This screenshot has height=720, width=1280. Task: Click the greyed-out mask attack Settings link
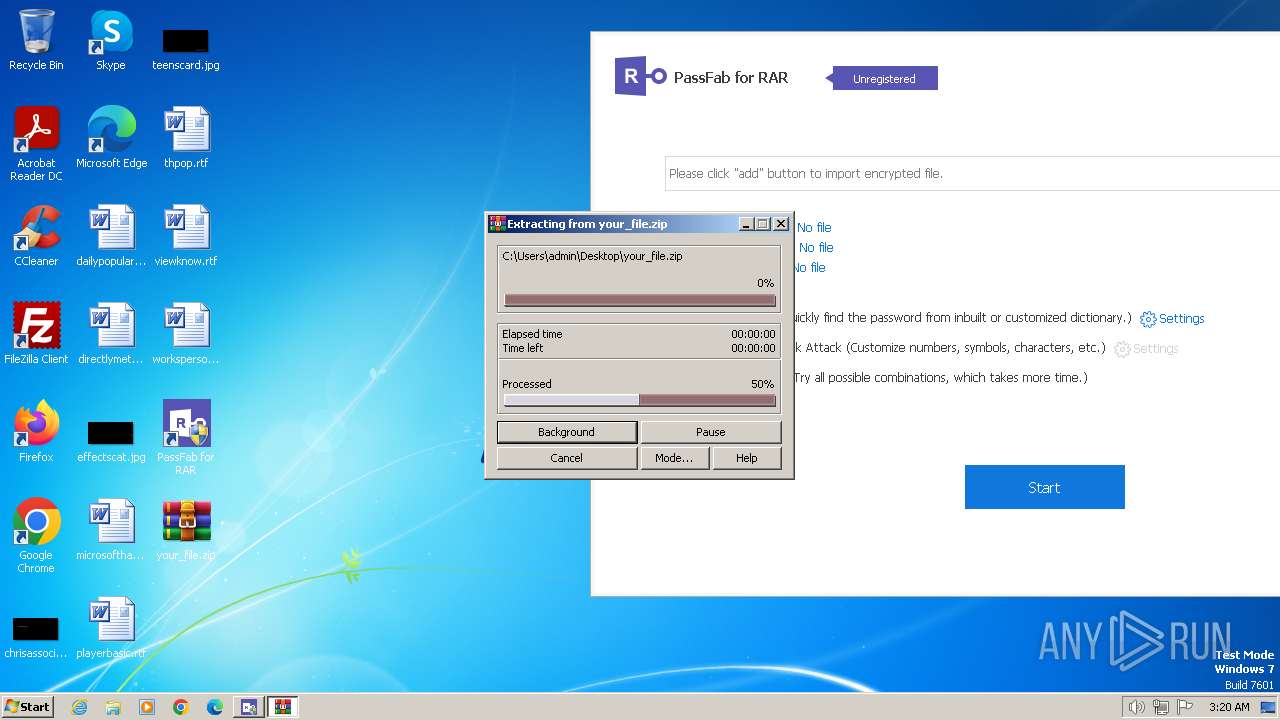(x=1146, y=349)
